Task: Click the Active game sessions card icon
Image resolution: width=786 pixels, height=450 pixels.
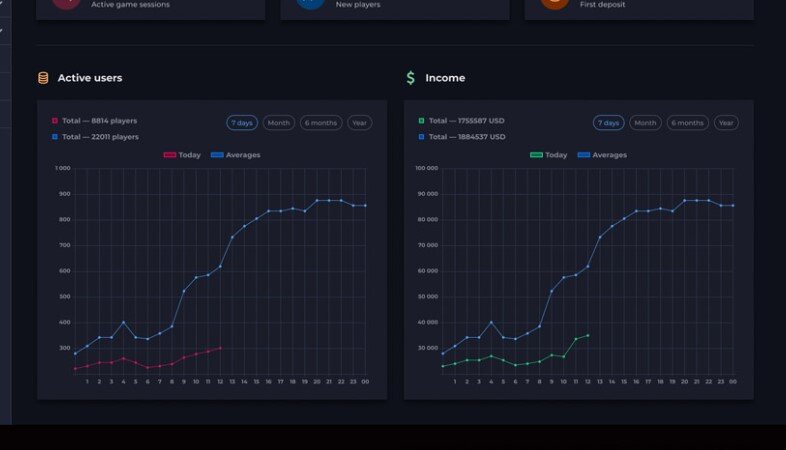Action: pyautogui.click(x=66, y=3)
